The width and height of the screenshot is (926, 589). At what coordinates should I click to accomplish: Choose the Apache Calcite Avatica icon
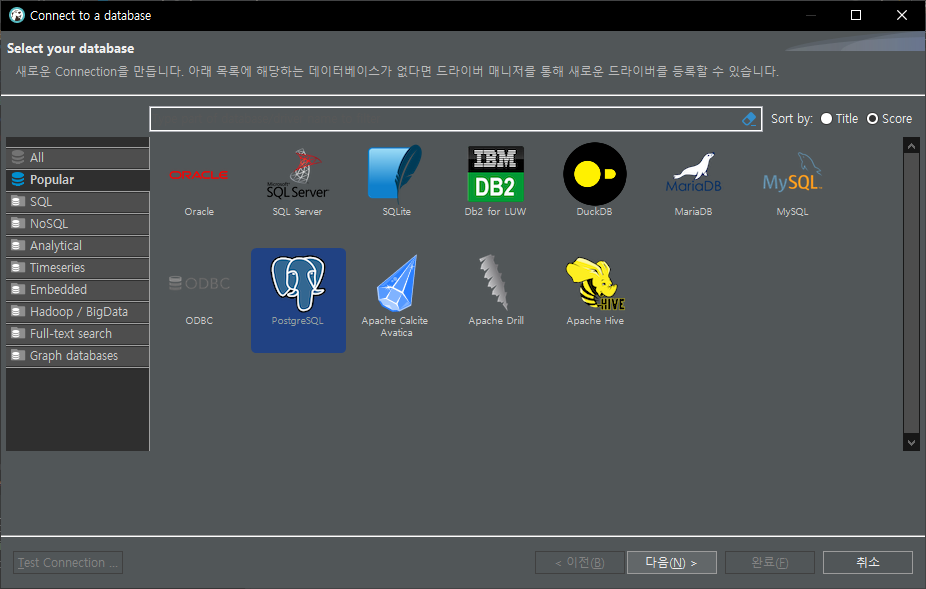396,284
